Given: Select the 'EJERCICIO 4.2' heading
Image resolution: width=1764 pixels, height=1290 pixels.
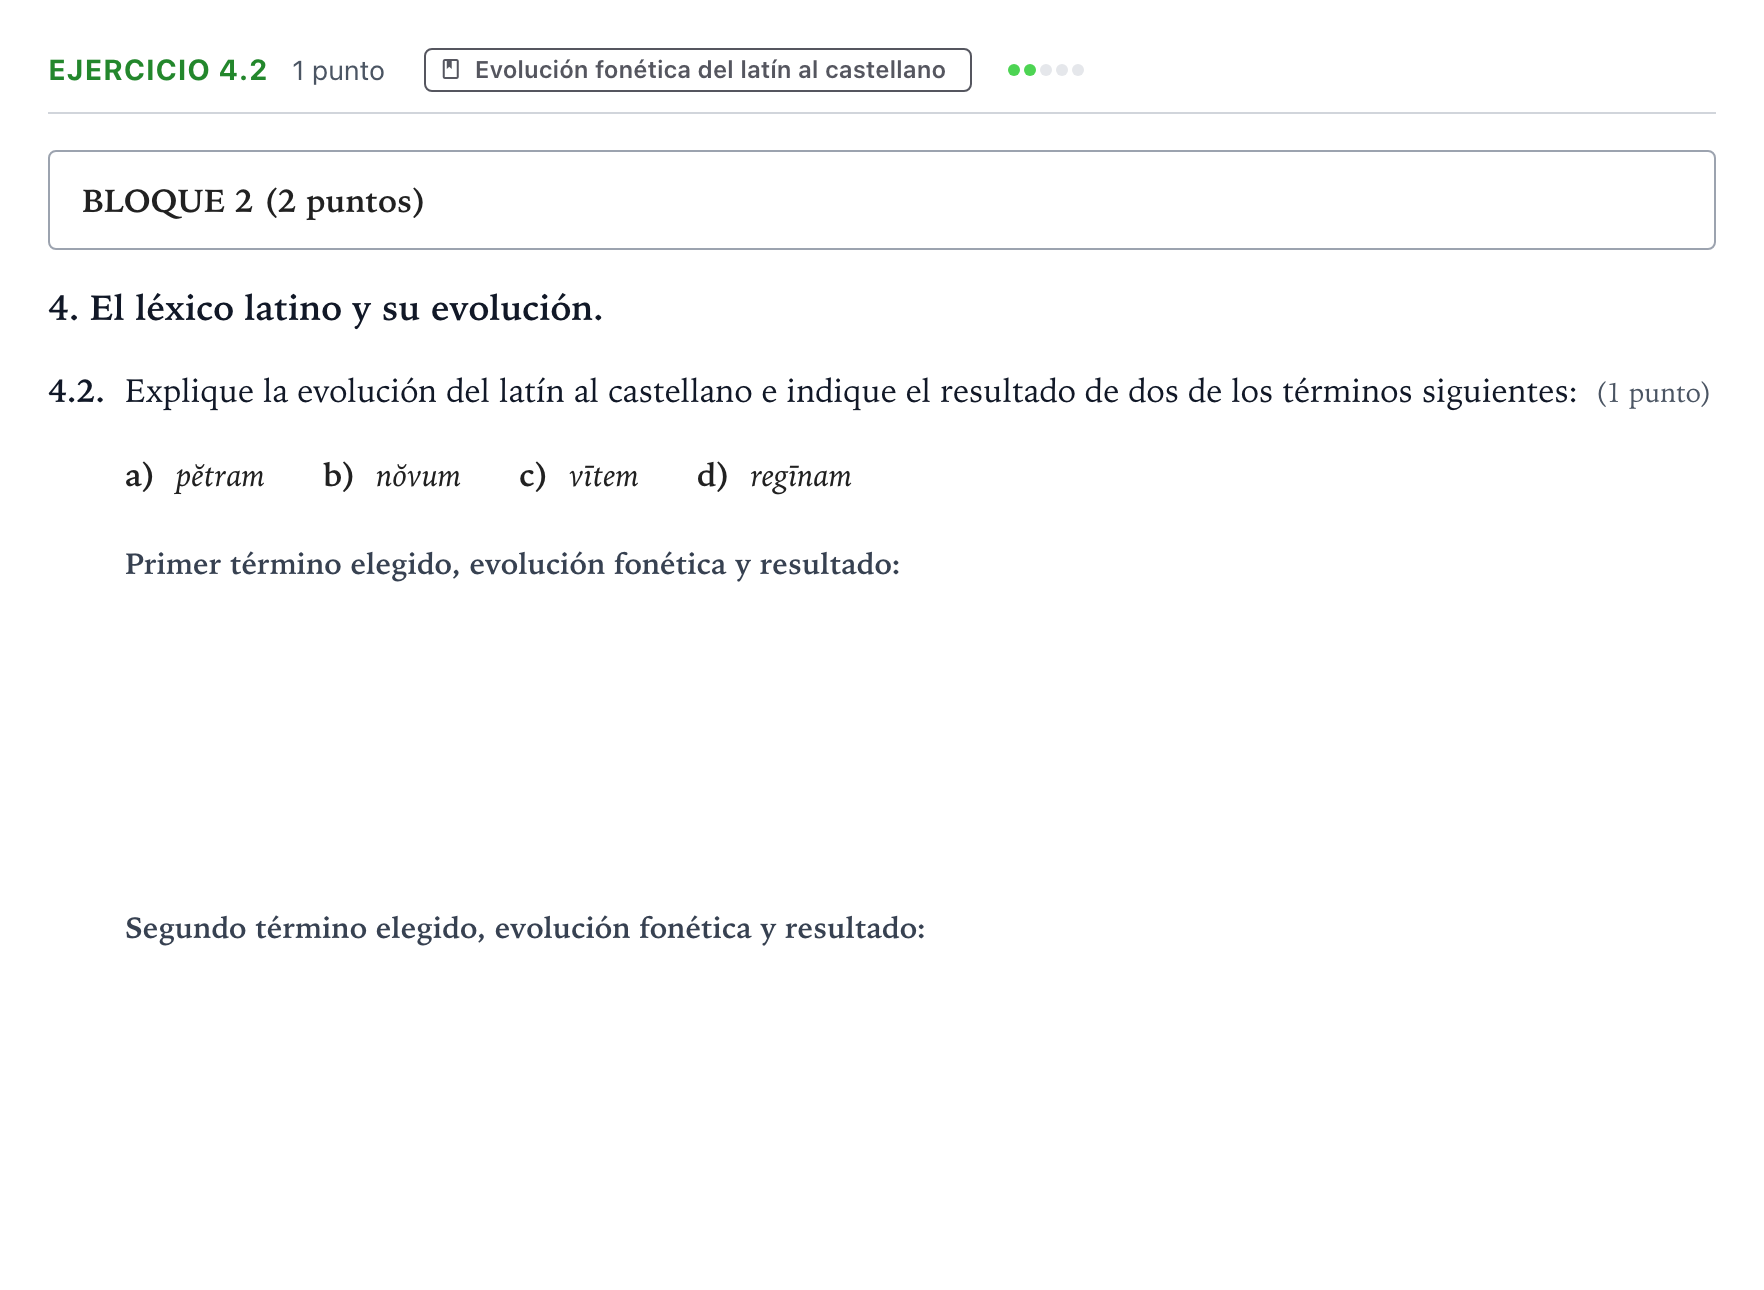Looking at the screenshot, I should [x=158, y=70].
